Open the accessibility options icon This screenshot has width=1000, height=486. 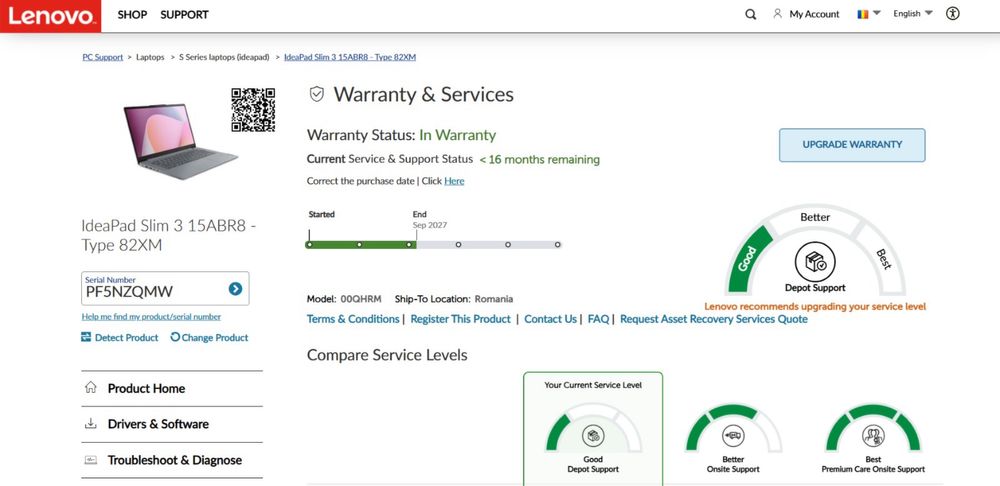(x=953, y=13)
